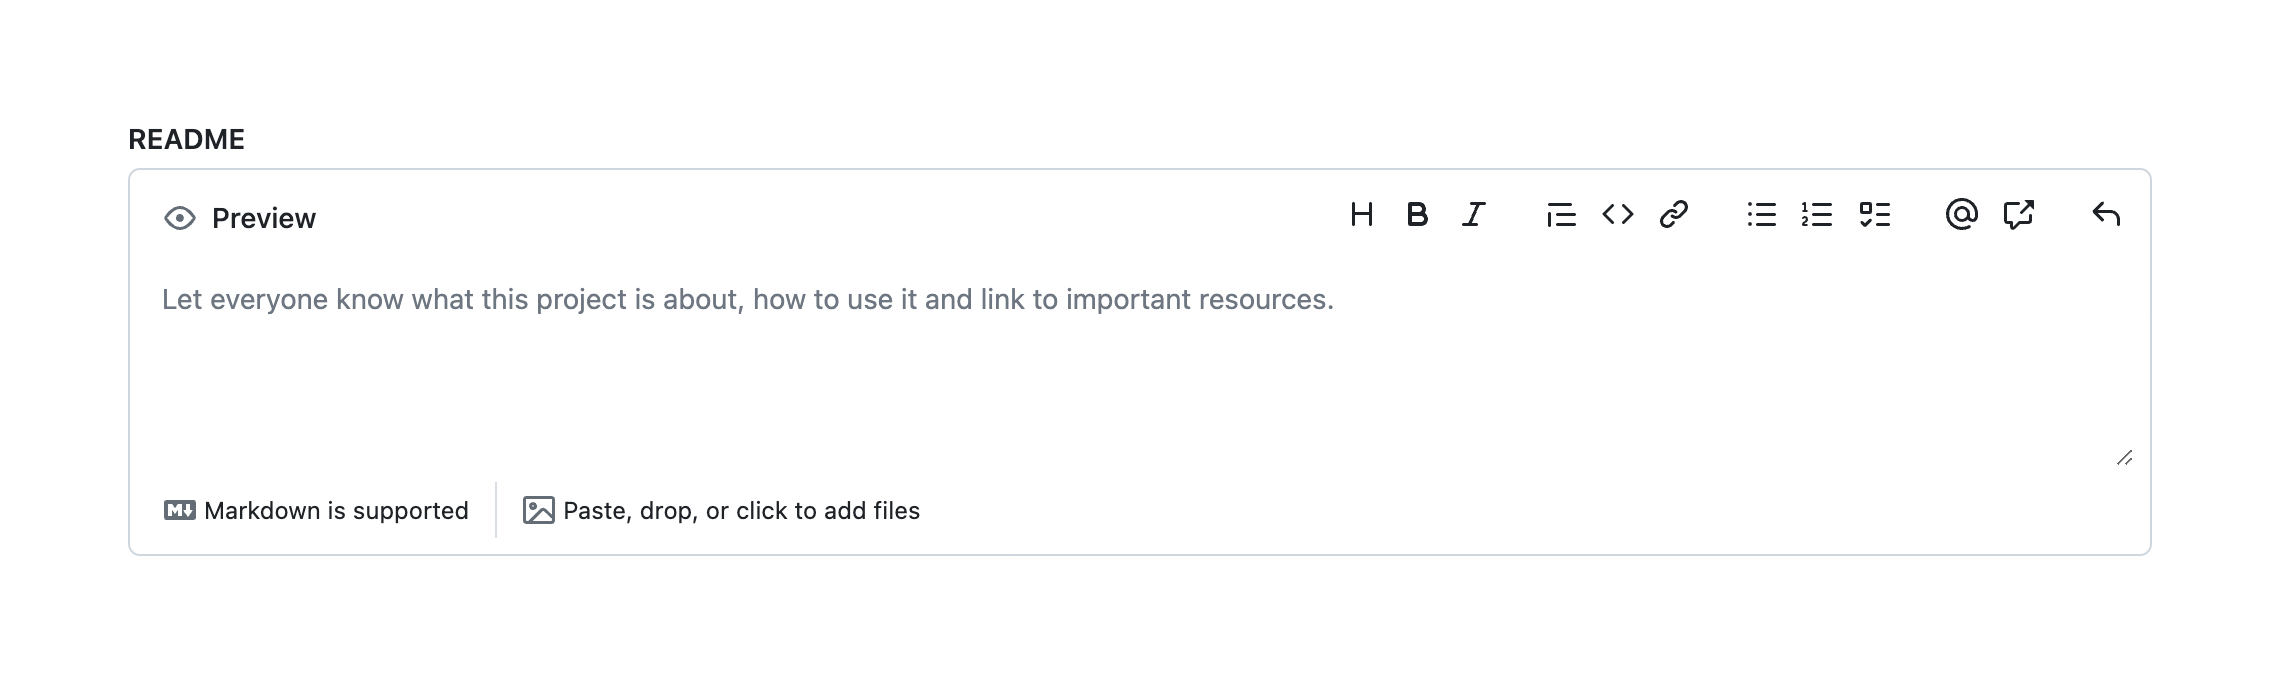The height and width of the screenshot is (684, 2280).
Task: Add a hyperlink using the link icon
Action: click(1674, 215)
